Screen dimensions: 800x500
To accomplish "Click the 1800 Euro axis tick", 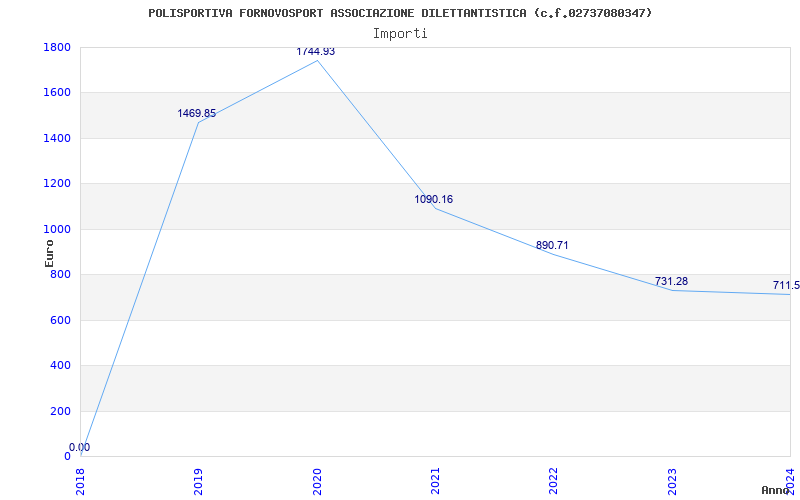I will click(x=57, y=47).
